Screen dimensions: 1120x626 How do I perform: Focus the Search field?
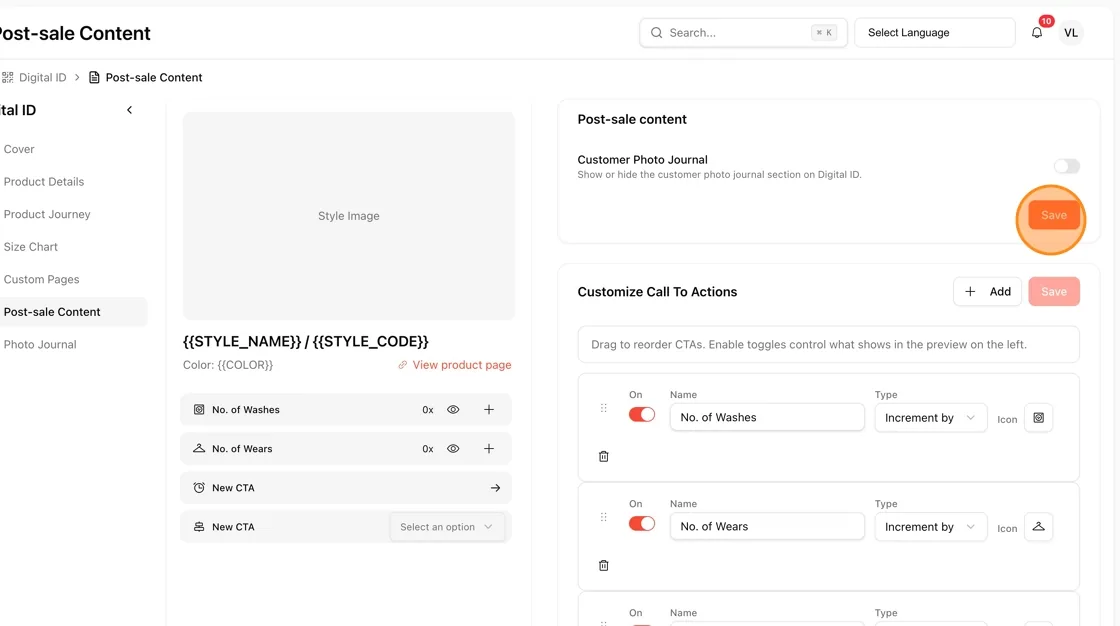click(x=743, y=33)
